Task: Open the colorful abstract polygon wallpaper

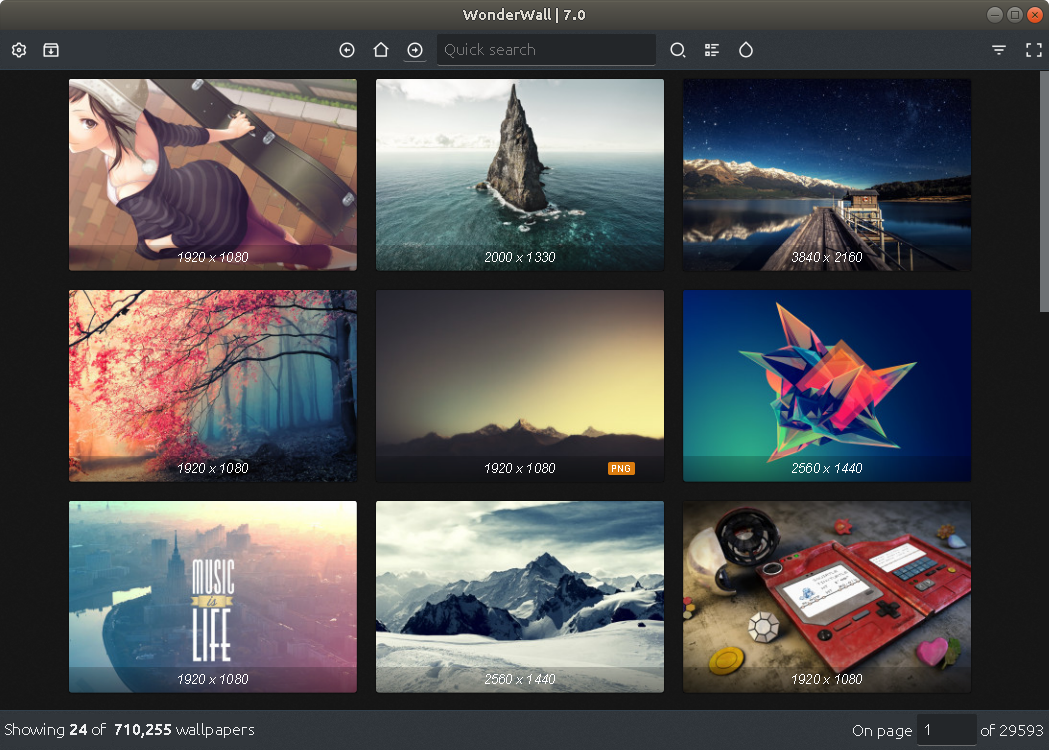Action: 826,385
